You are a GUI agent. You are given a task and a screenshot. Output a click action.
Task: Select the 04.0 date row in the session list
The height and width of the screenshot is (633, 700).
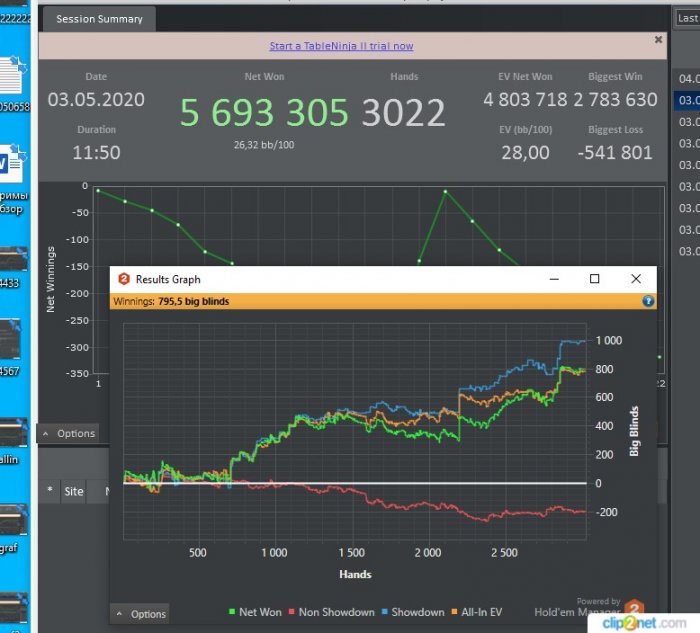pos(688,79)
